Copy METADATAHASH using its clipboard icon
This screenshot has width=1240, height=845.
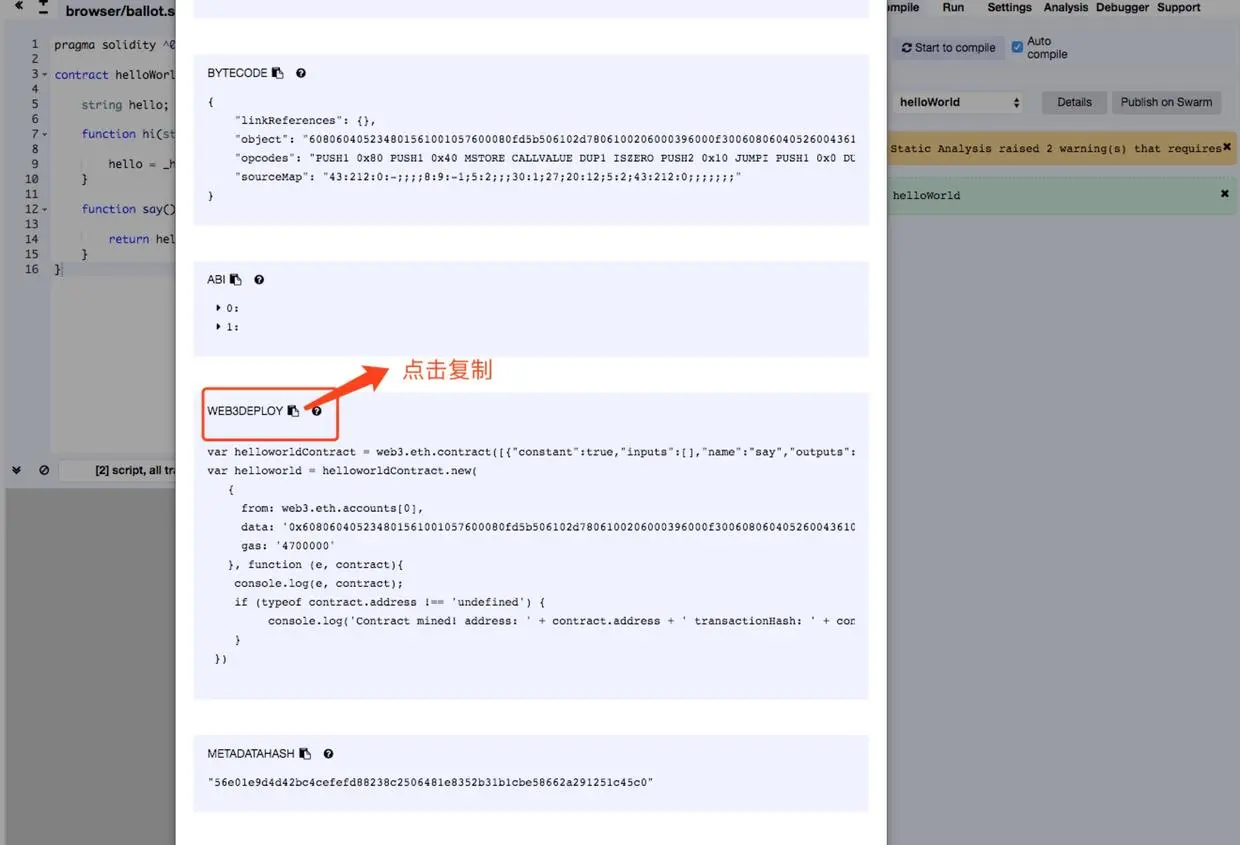click(306, 753)
